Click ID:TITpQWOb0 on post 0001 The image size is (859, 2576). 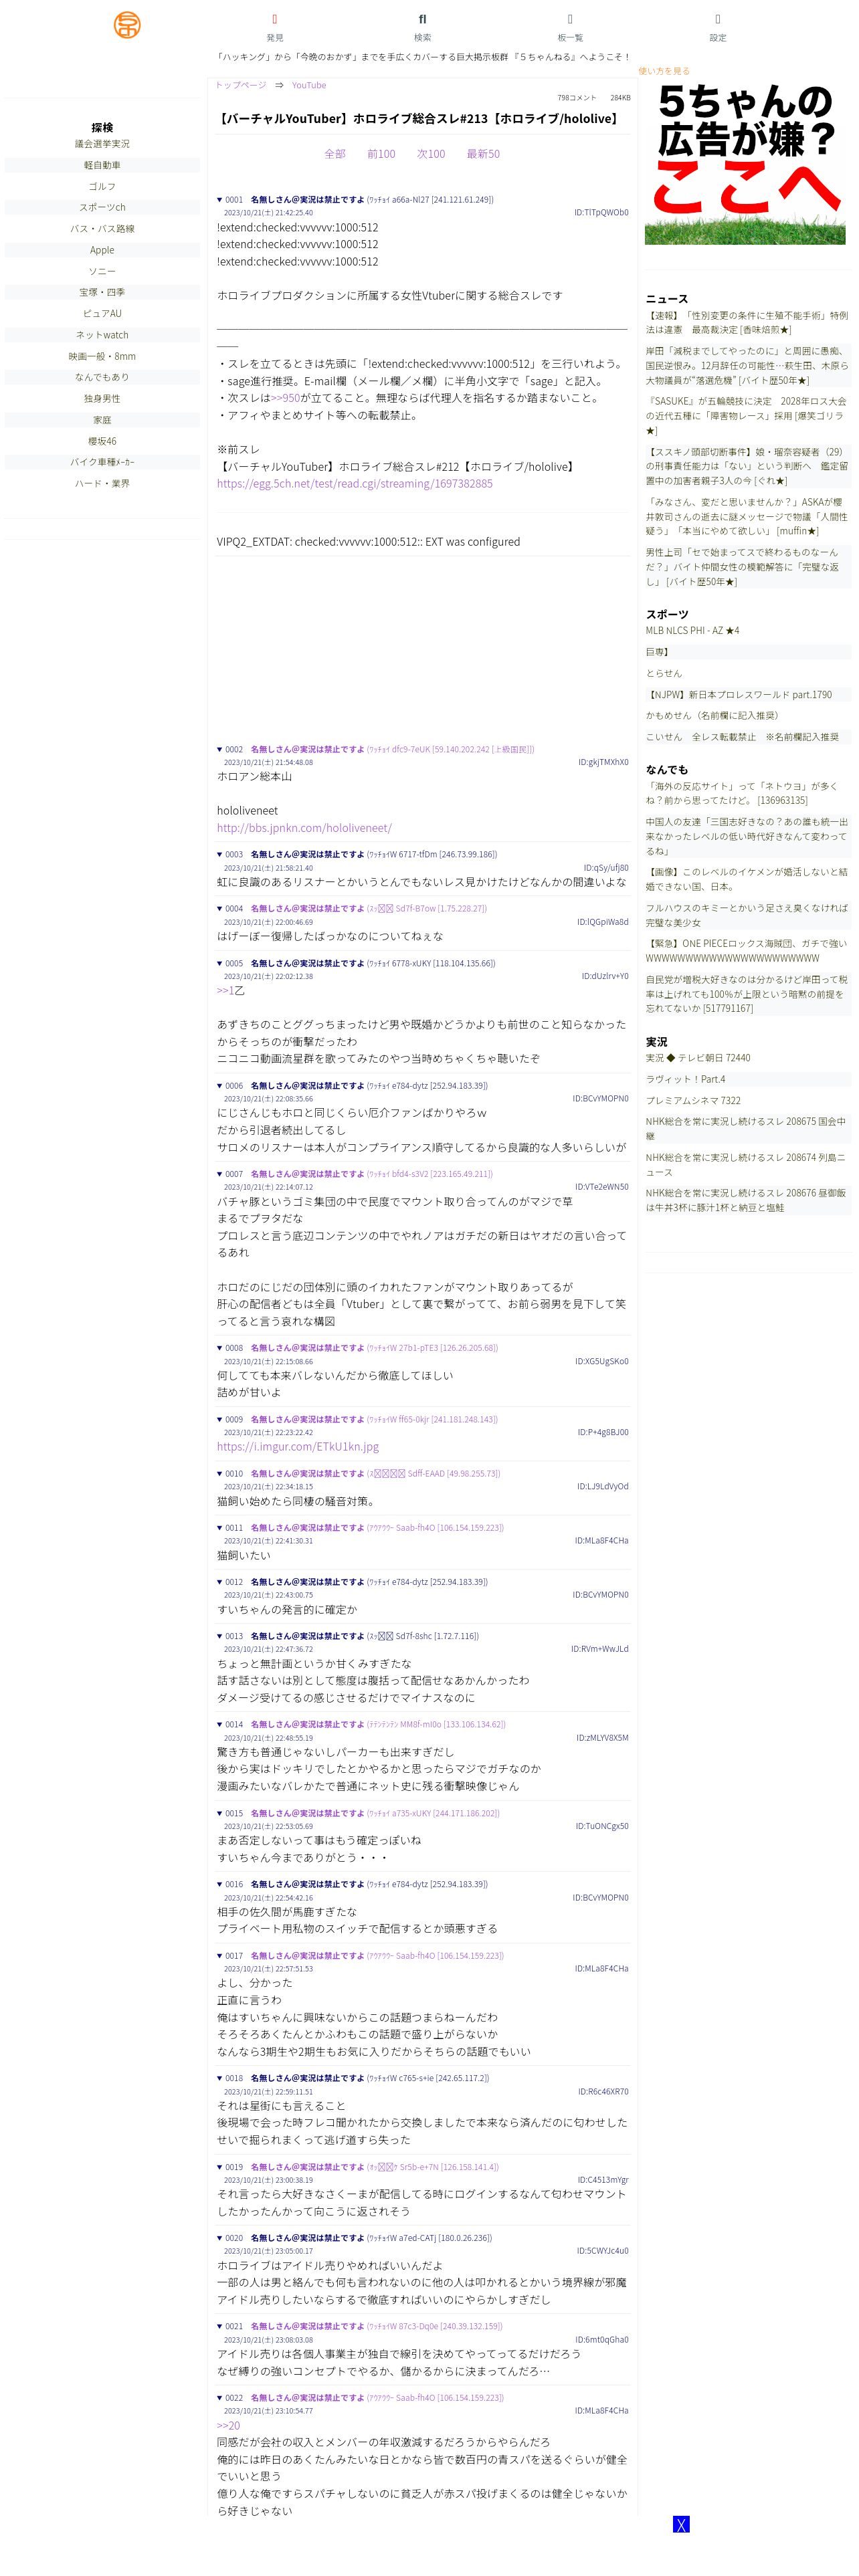tap(601, 212)
